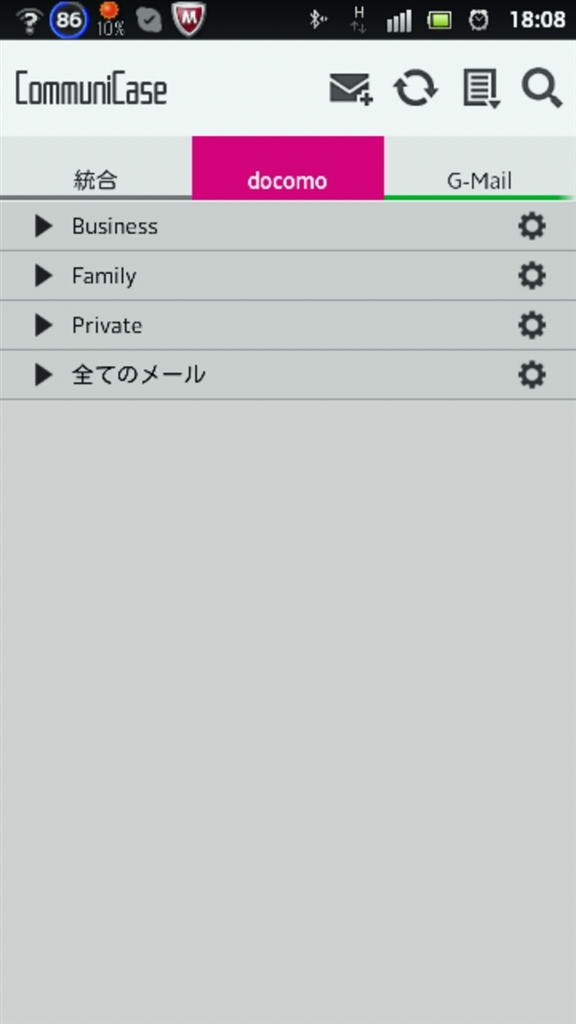Open settings gear for Family folder
576x1024 pixels.
click(532, 276)
